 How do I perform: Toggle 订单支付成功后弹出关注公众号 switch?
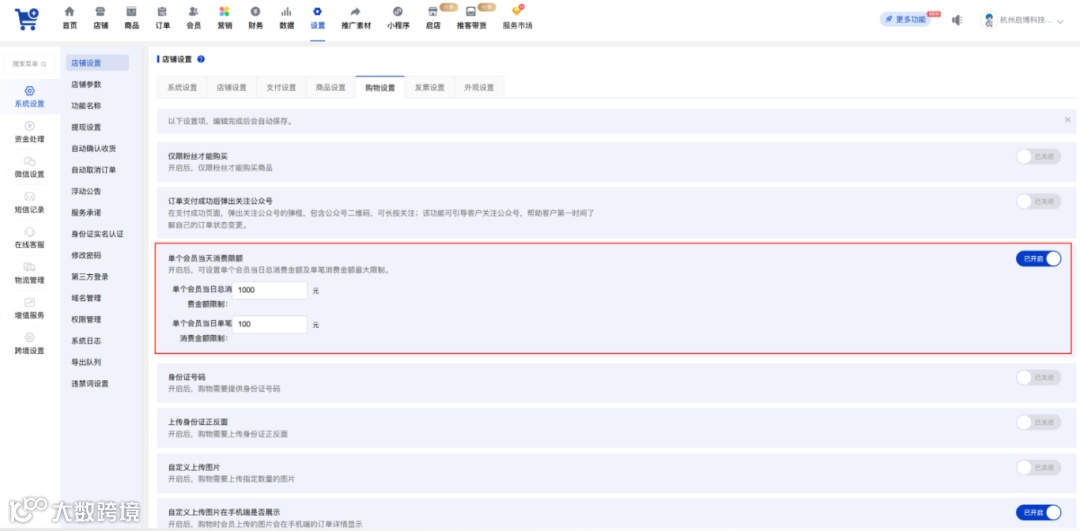click(1039, 201)
